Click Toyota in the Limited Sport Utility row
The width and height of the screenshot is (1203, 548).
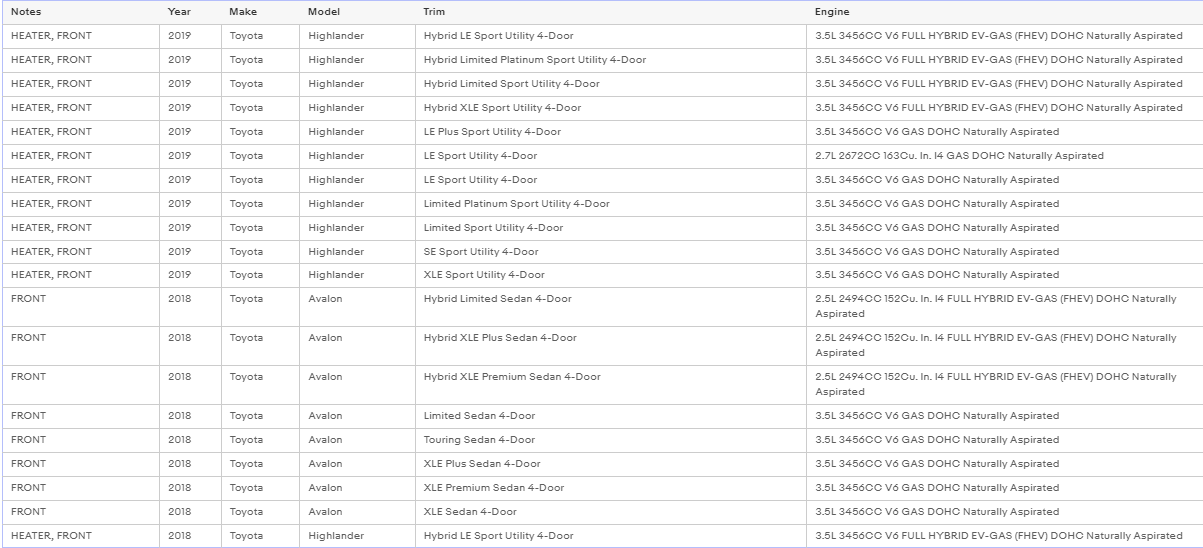coord(246,228)
